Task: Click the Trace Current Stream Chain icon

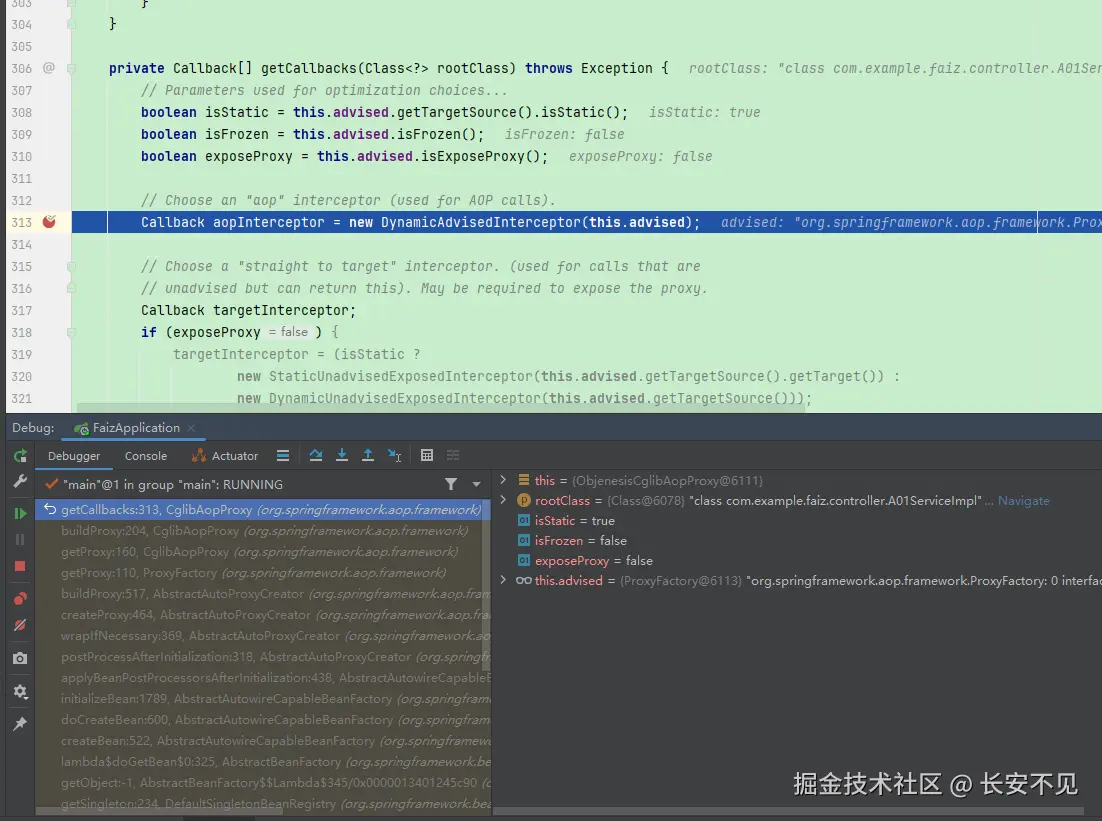Action: coord(453,455)
